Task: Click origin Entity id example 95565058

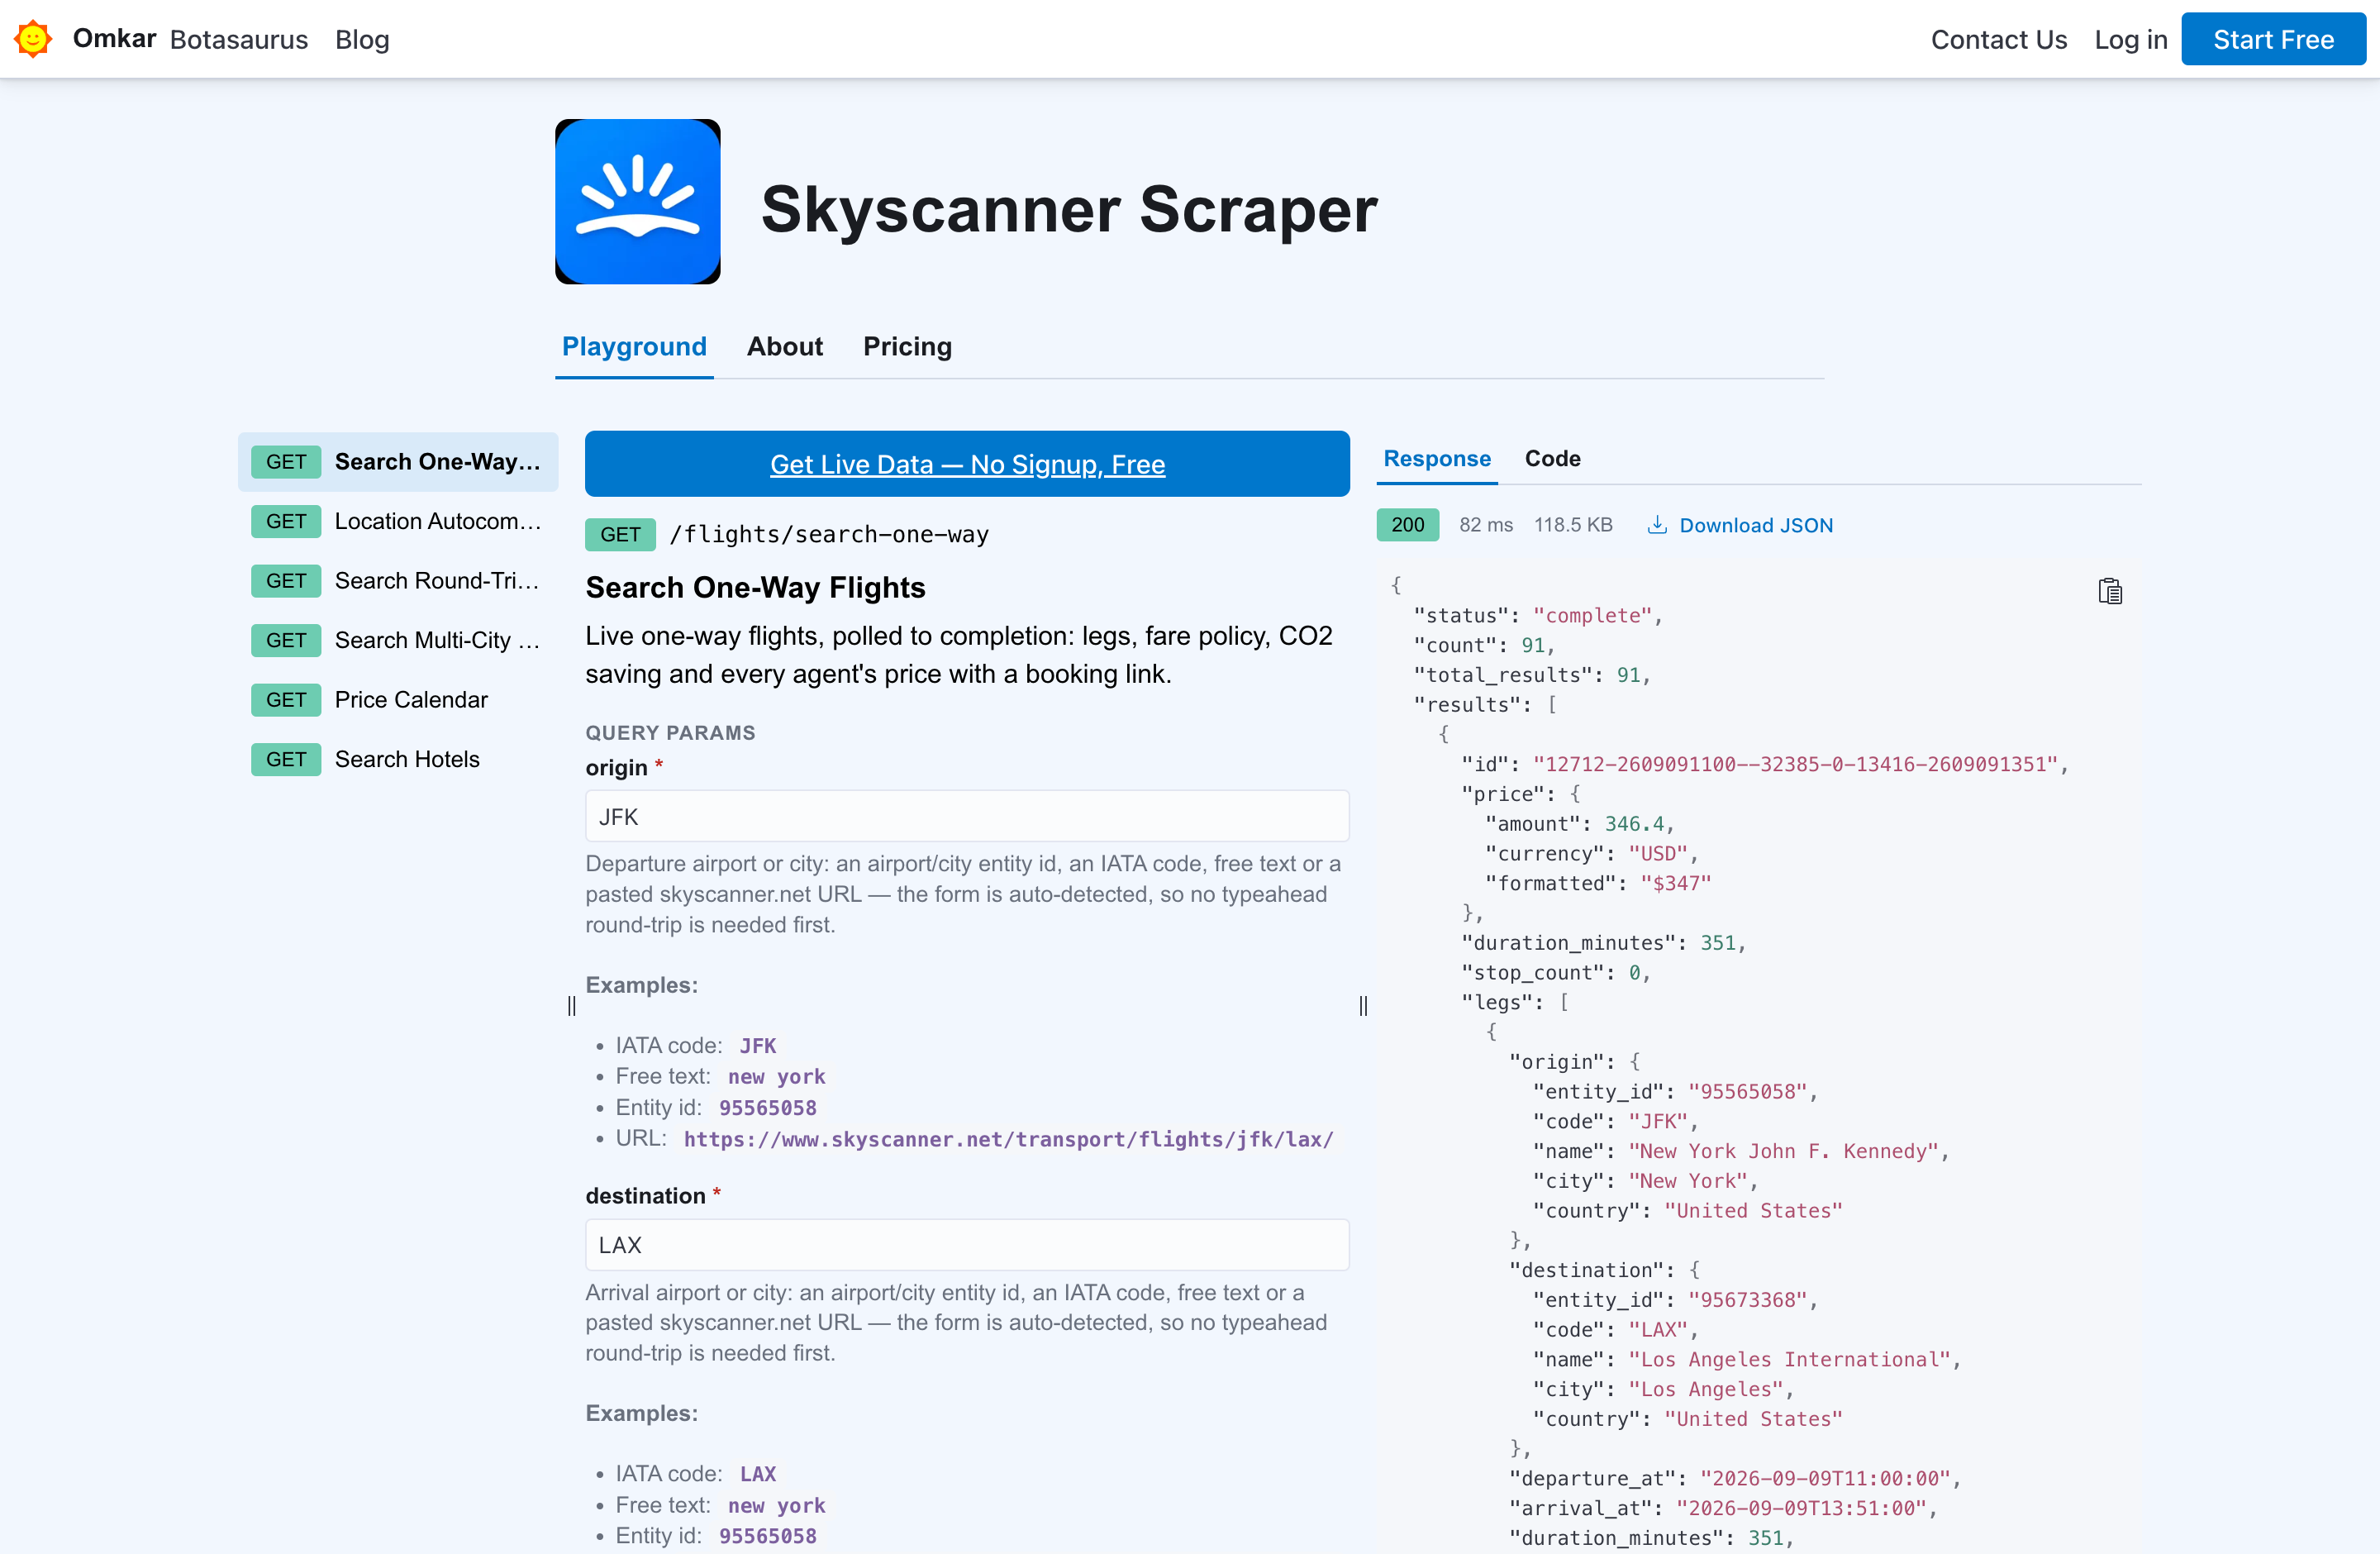Action: coord(767,1107)
